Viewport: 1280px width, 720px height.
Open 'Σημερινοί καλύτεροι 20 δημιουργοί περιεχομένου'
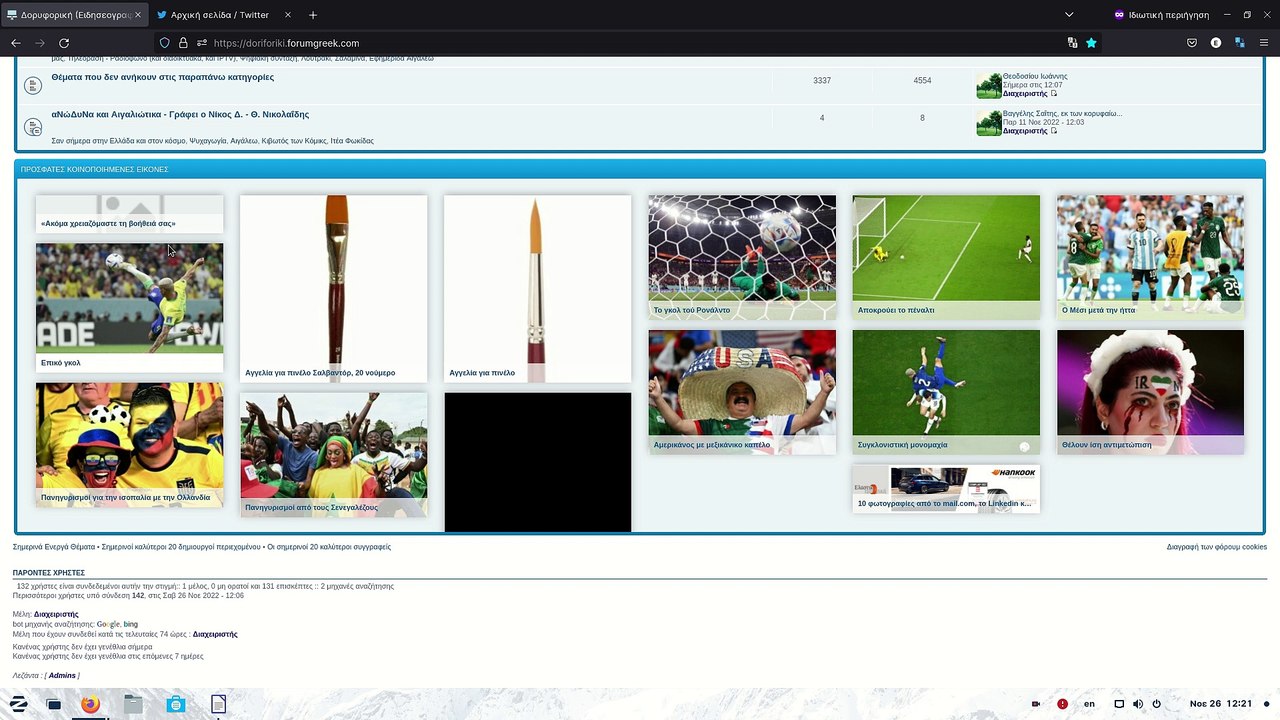[181, 547]
